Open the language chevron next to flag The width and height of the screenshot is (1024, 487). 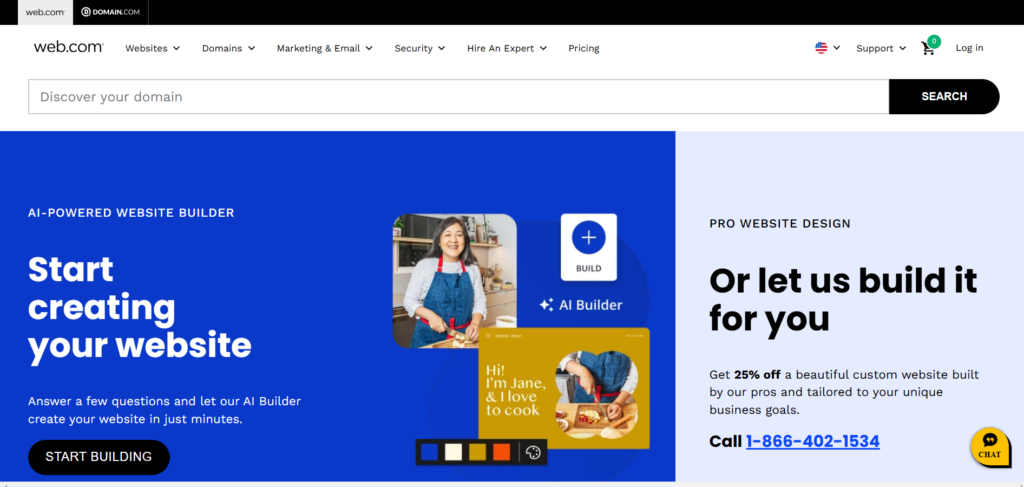coord(837,48)
